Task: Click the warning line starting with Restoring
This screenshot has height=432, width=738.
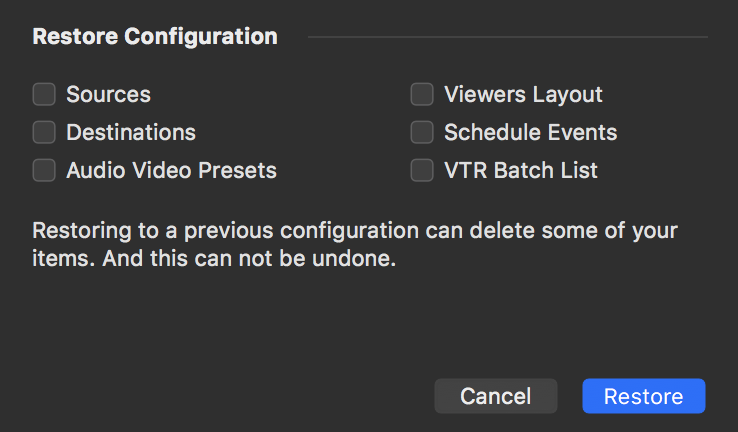Action: (355, 231)
